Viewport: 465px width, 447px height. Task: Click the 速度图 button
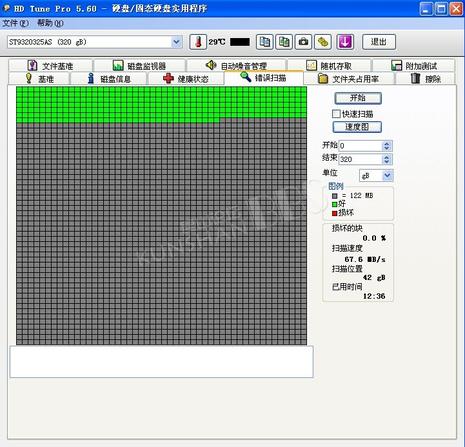click(x=357, y=127)
